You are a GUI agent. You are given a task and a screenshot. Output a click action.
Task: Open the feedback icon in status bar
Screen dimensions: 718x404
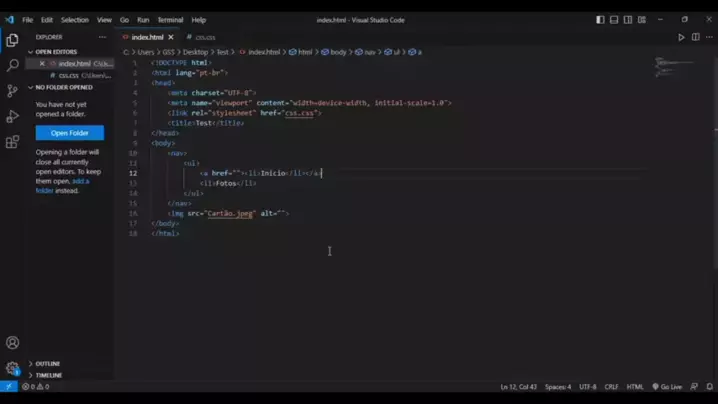click(x=694, y=387)
